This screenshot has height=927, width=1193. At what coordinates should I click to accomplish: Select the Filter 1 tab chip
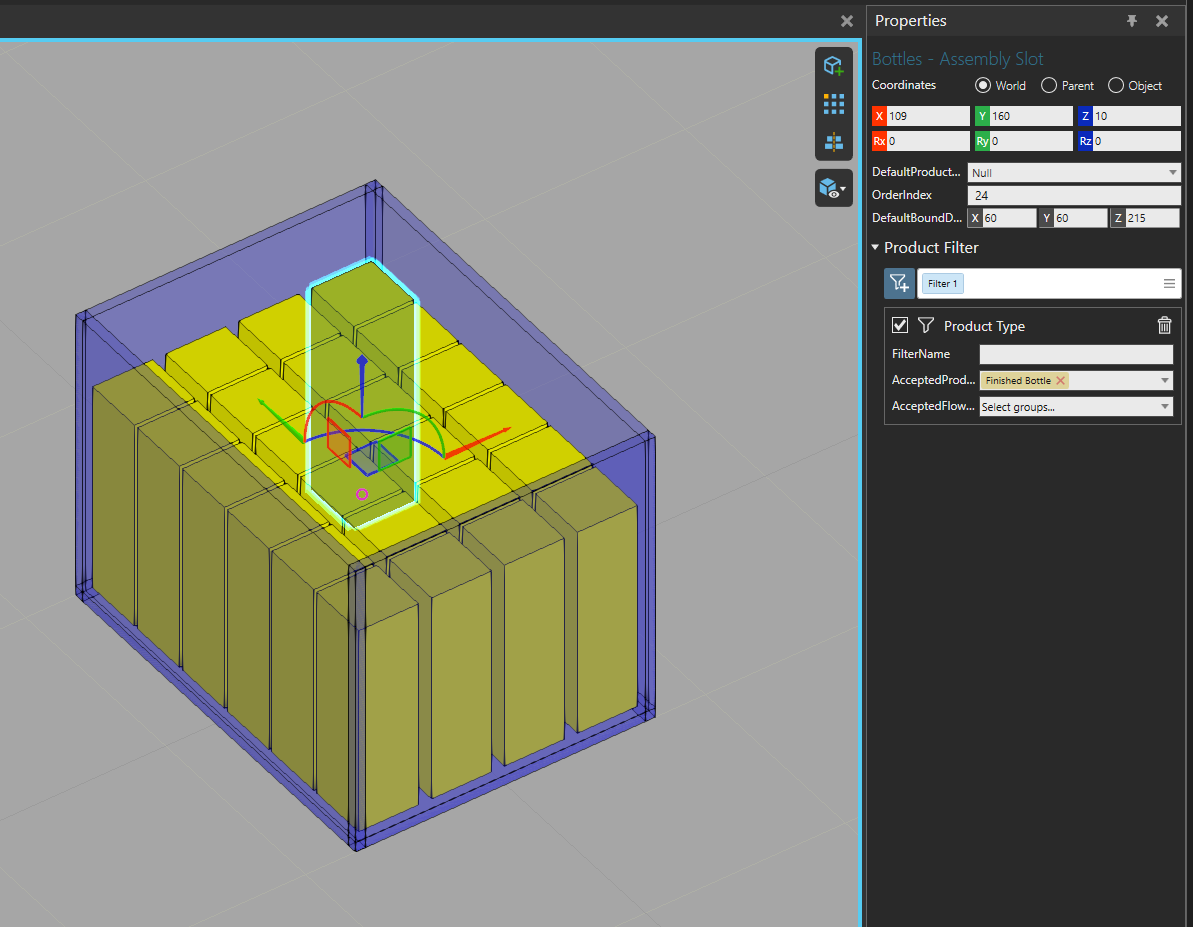point(942,284)
